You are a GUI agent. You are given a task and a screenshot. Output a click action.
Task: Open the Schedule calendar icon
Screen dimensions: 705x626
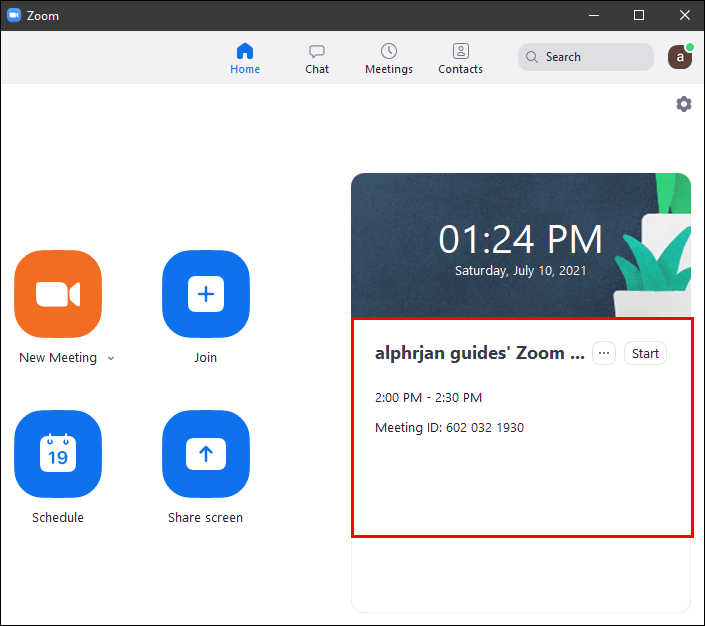pyautogui.click(x=58, y=454)
